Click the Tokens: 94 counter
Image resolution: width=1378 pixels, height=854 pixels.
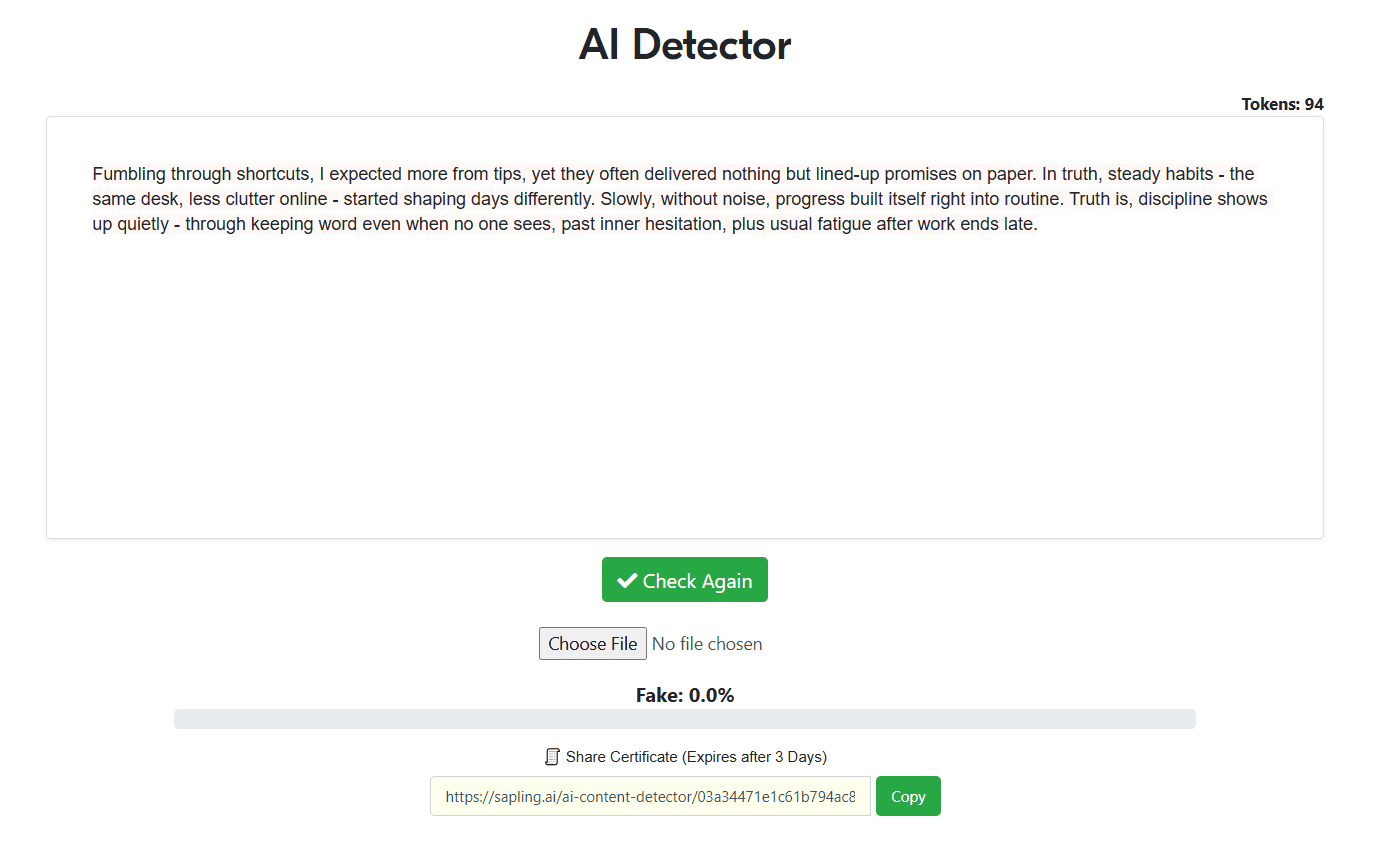1282,104
